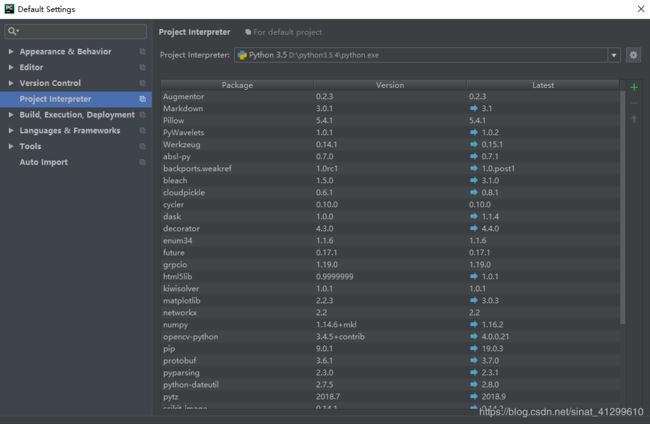Select the pyparsing package row
The height and width of the screenshot is (424, 650).
tap(390, 373)
